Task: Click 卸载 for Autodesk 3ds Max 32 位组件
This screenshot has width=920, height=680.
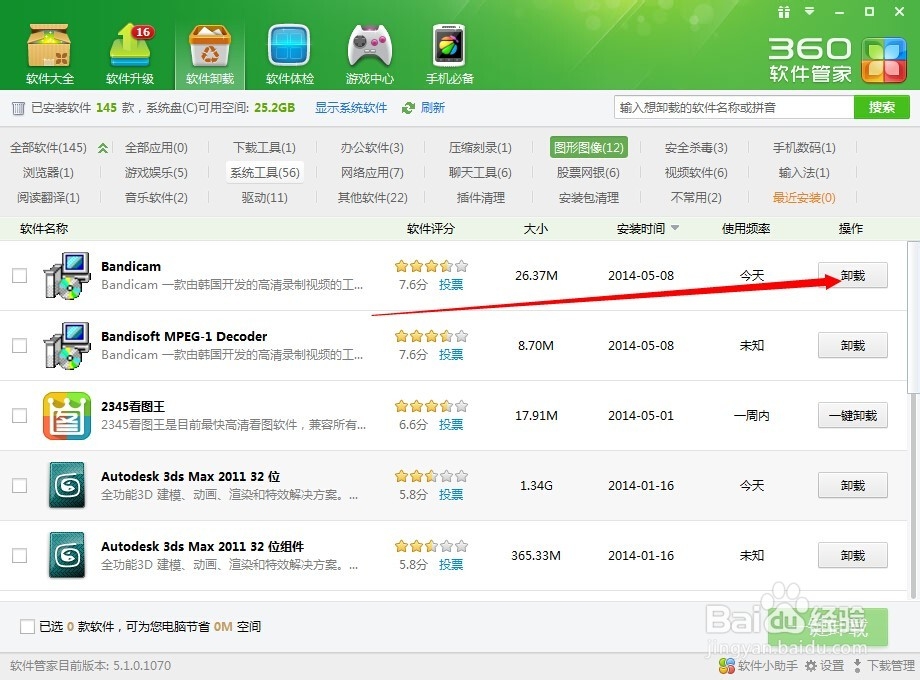Action: pos(853,555)
